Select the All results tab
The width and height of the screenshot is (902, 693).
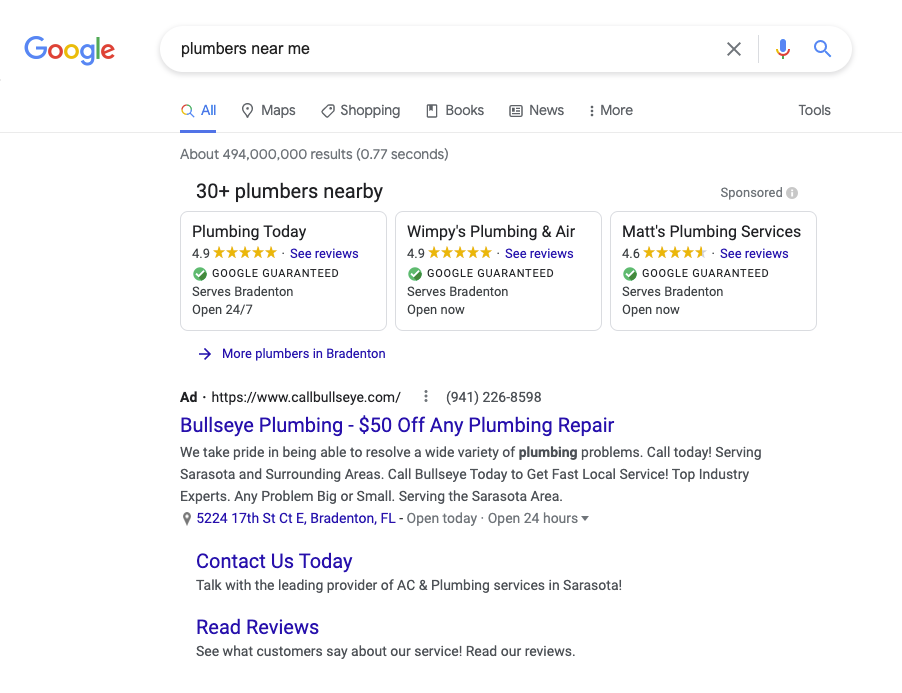(198, 110)
